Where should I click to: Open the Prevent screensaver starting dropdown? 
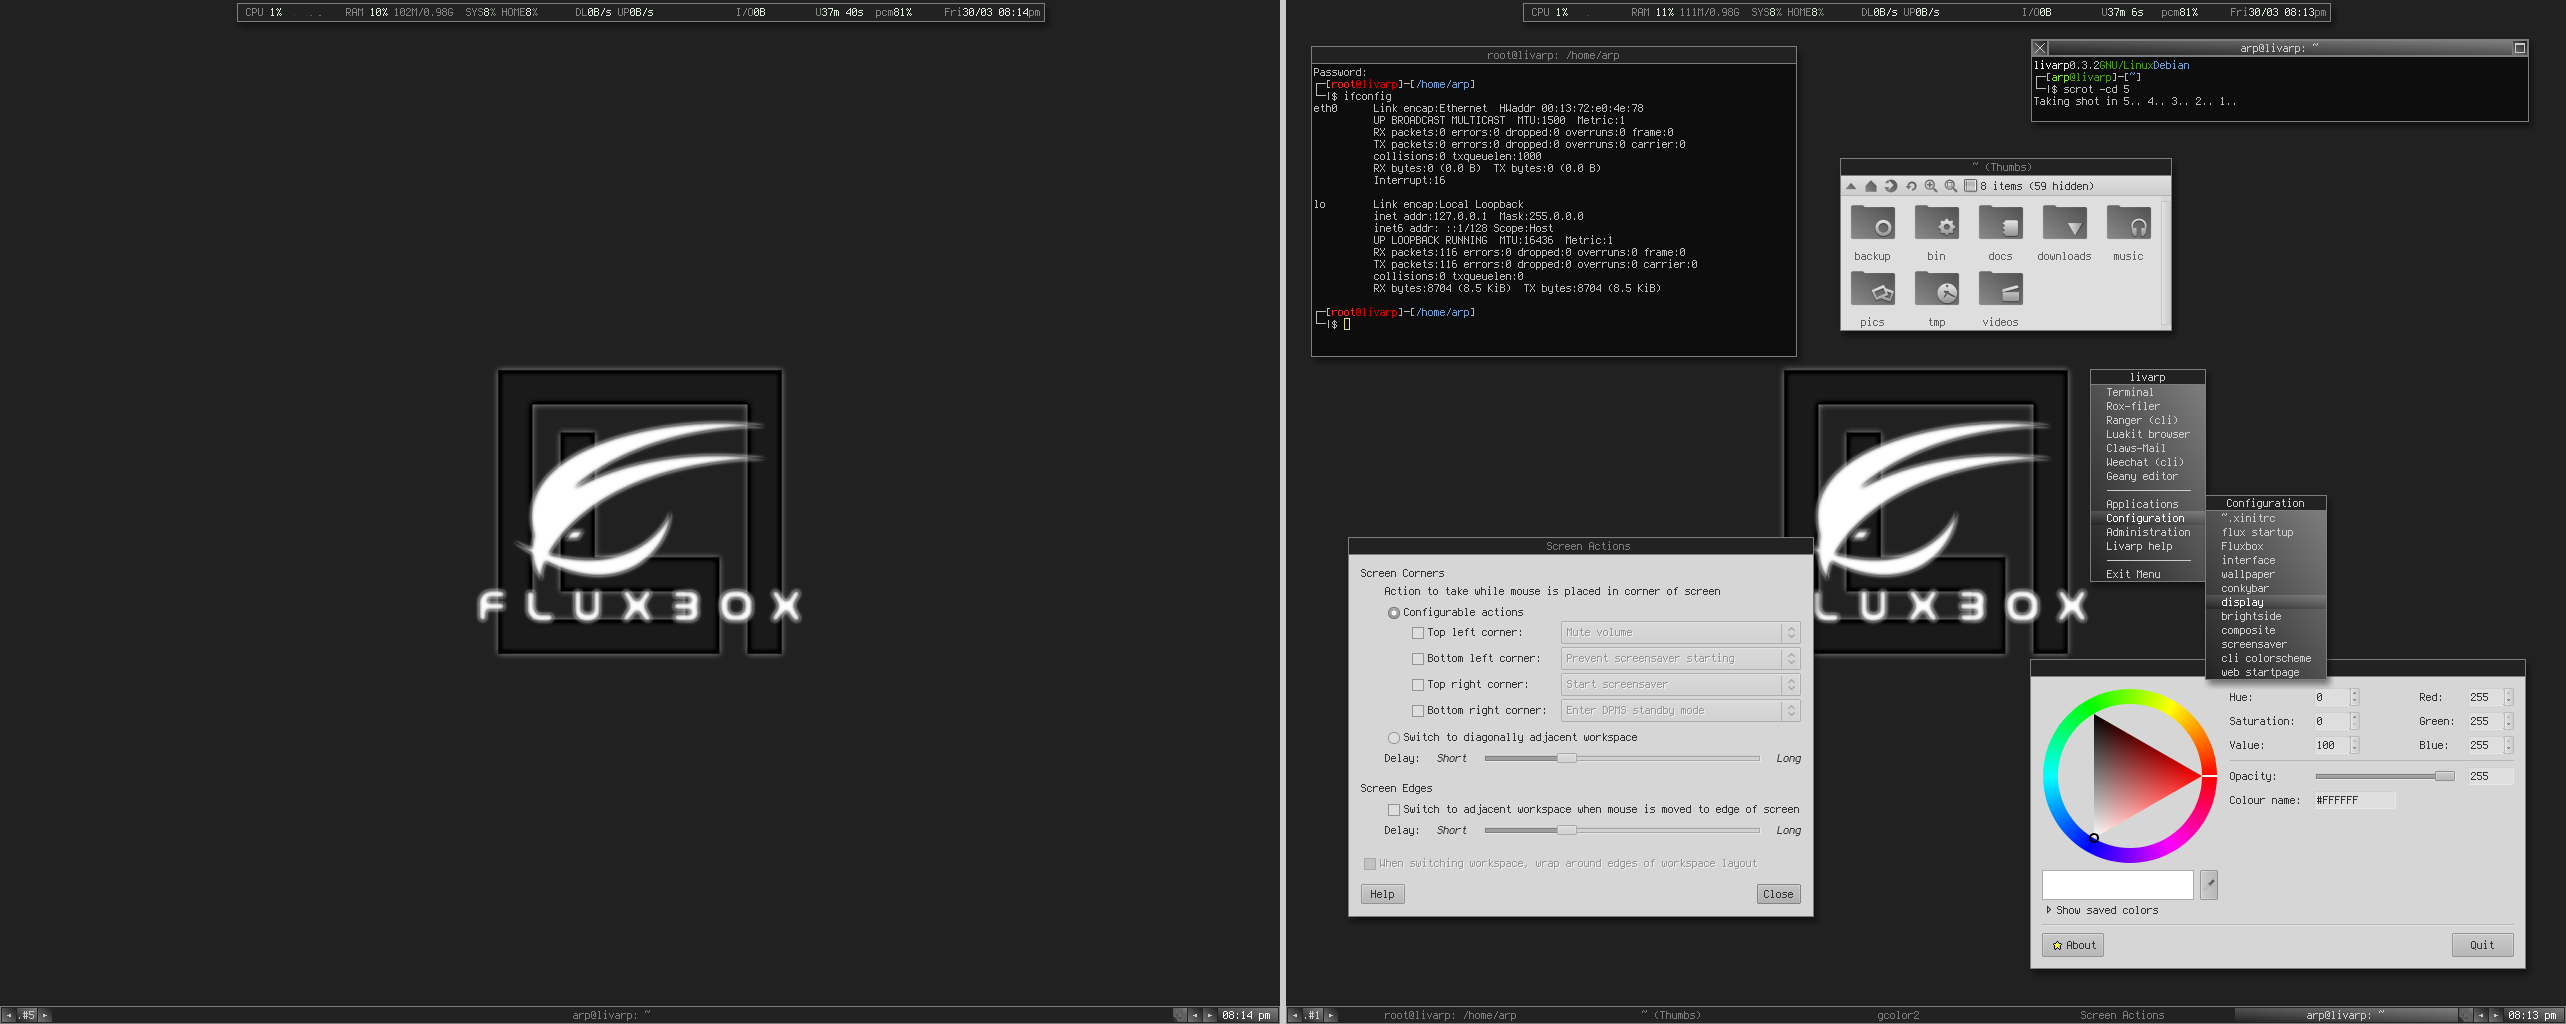point(1680,658)
